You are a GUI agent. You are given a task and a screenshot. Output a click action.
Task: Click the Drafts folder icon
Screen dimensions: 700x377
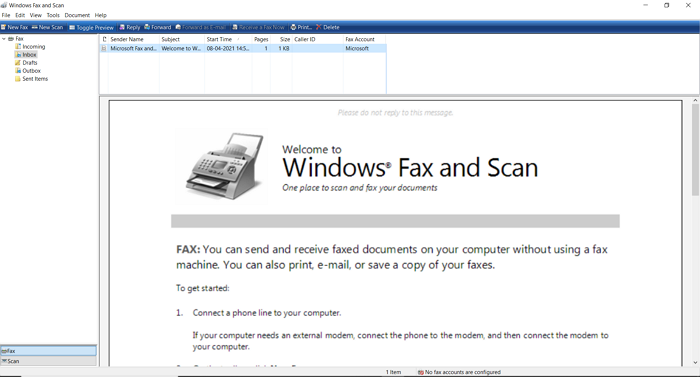(x=18, y=63)
